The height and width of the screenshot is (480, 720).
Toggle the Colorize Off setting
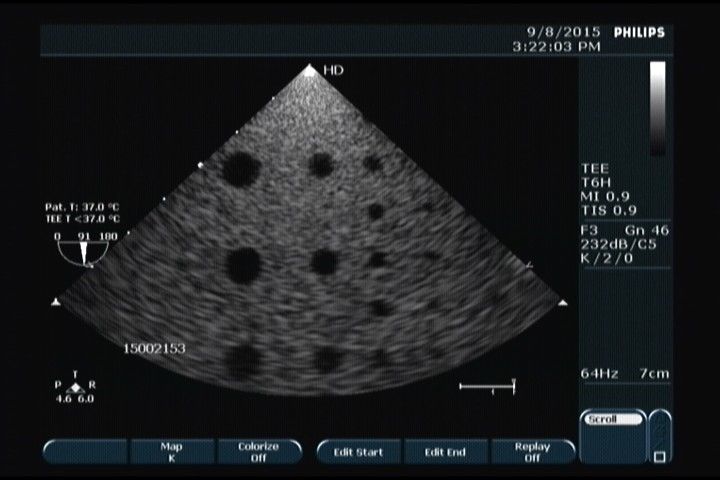tap(257, 452)
